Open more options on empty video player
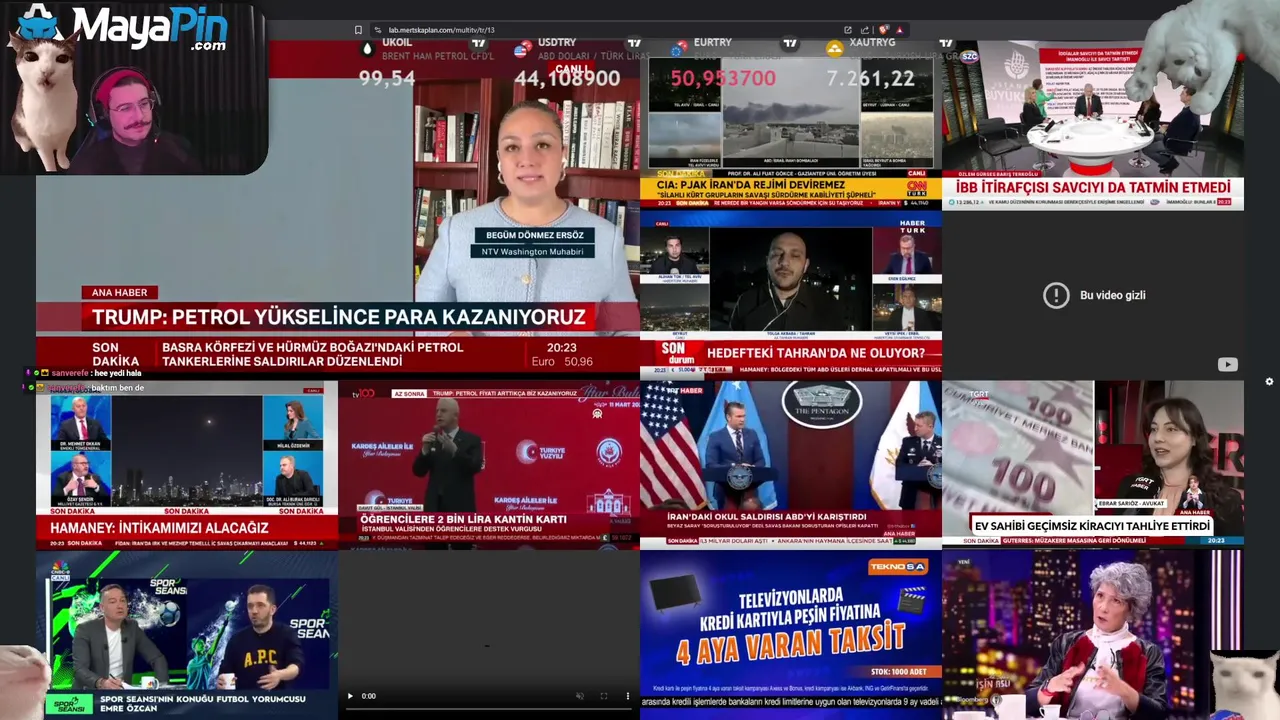Viewport: 1280px width, 720px height. (628, 696)
